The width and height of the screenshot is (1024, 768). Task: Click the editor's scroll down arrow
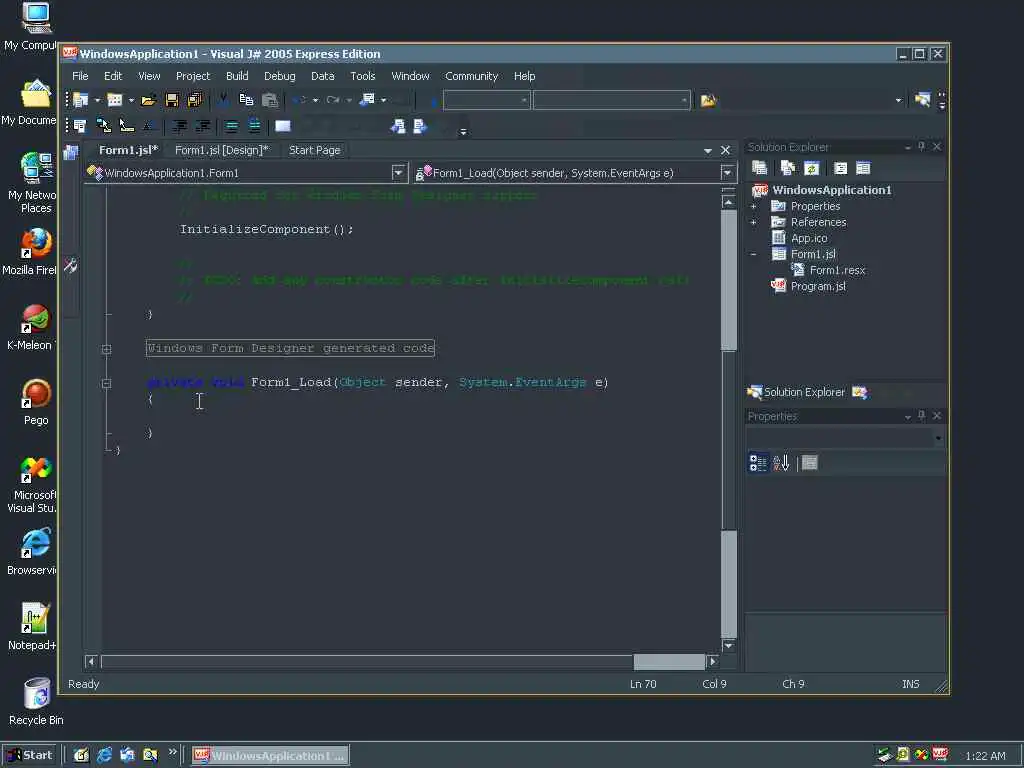click(729, 647)
